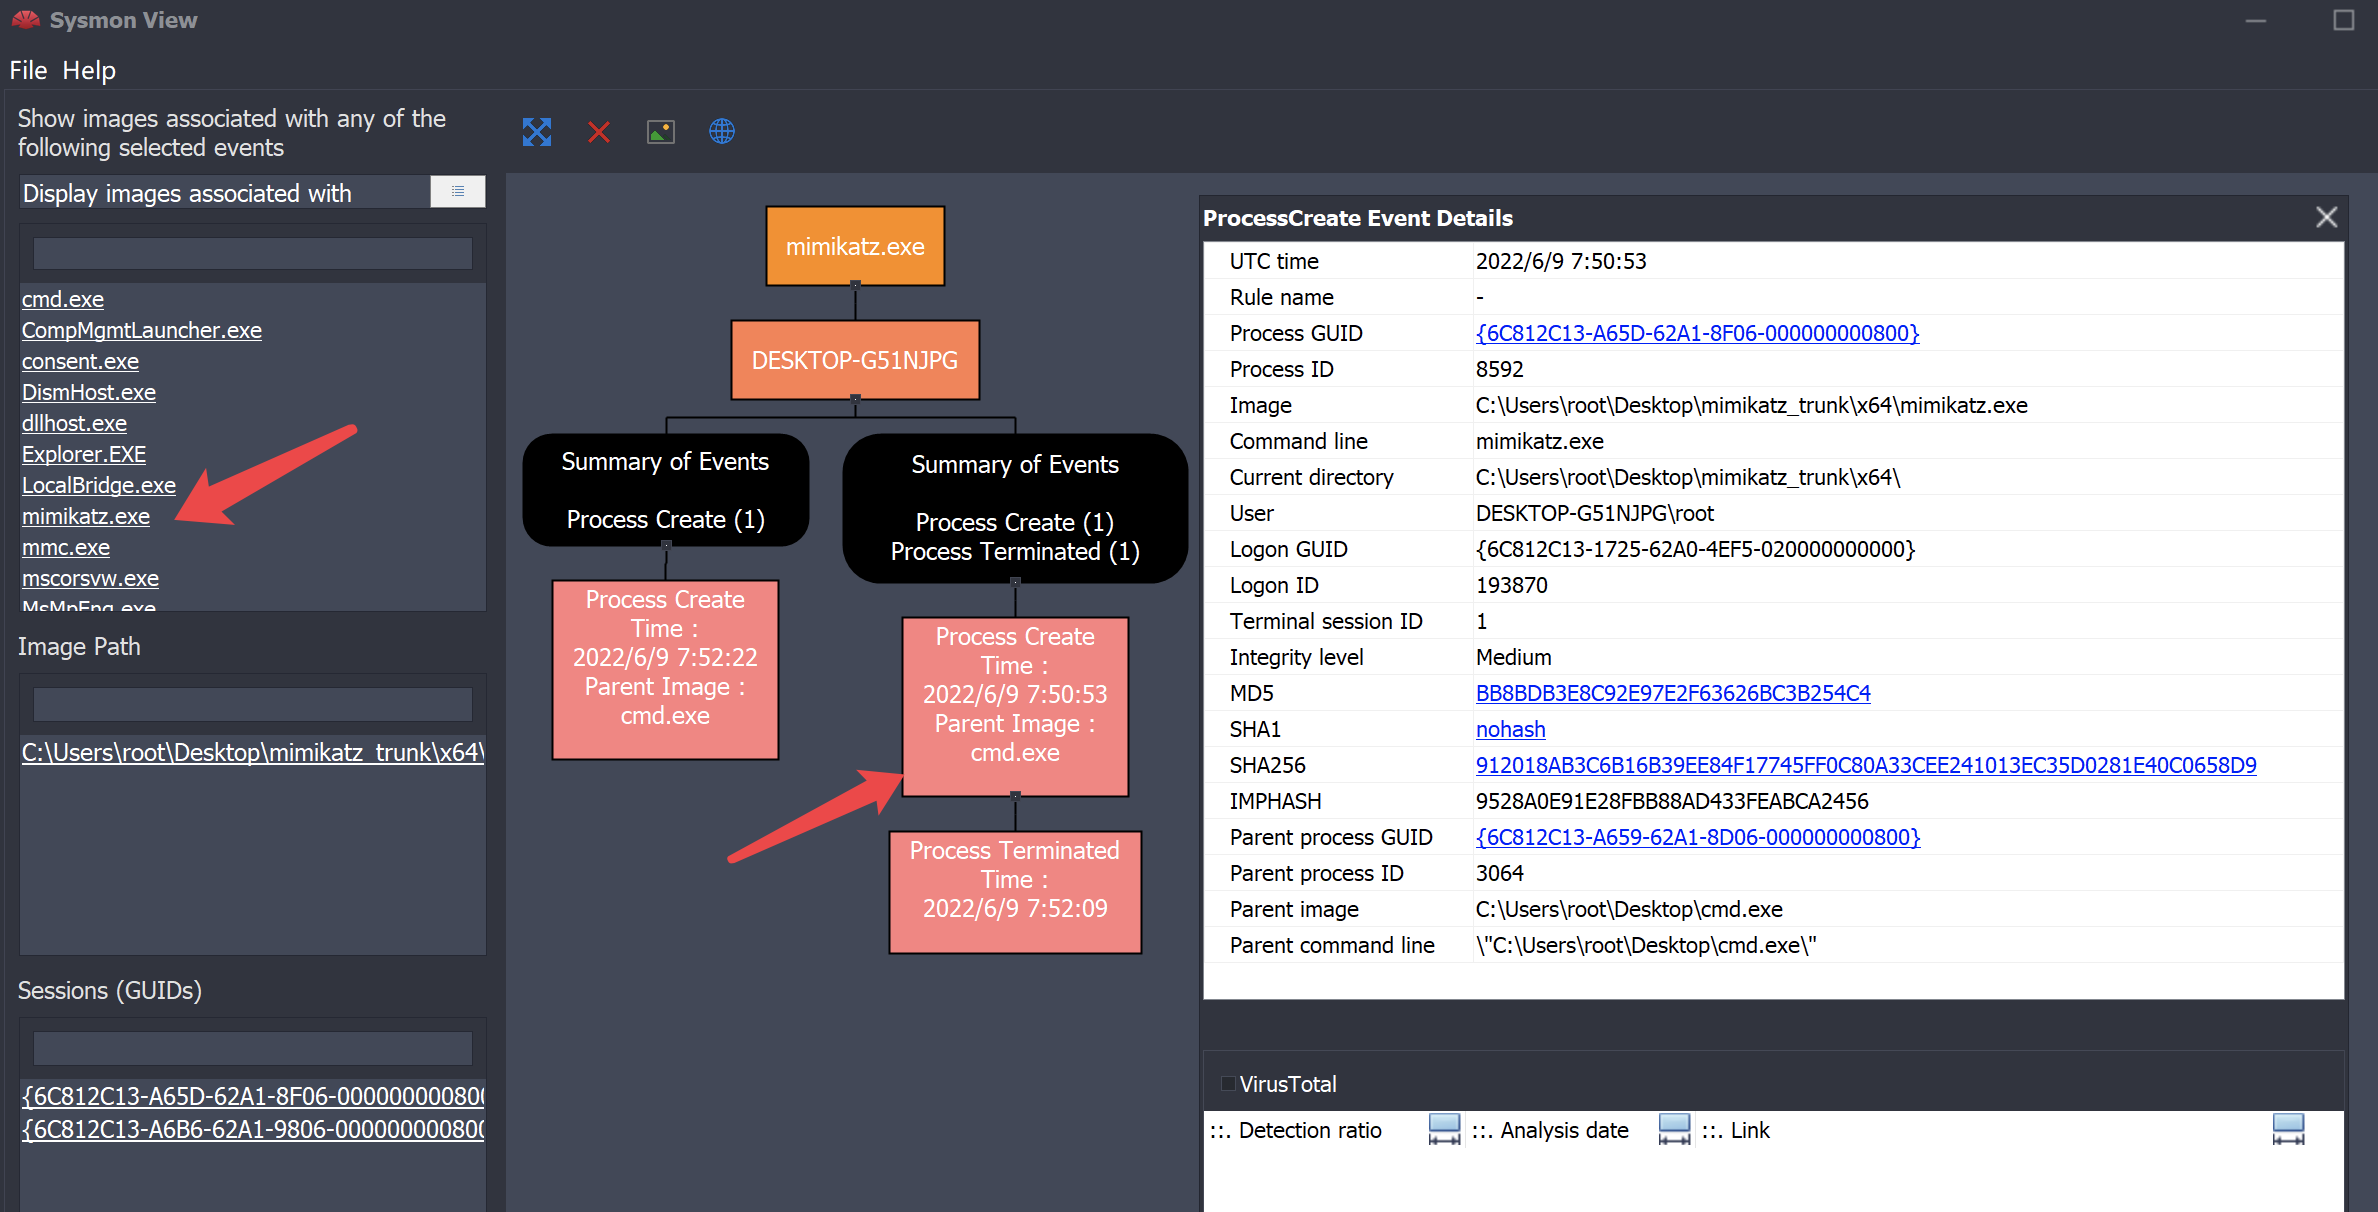Click Link column width icon
This screenshot has width=2378, height=1212.
pyautogui.click(x=2288, y=1129)
